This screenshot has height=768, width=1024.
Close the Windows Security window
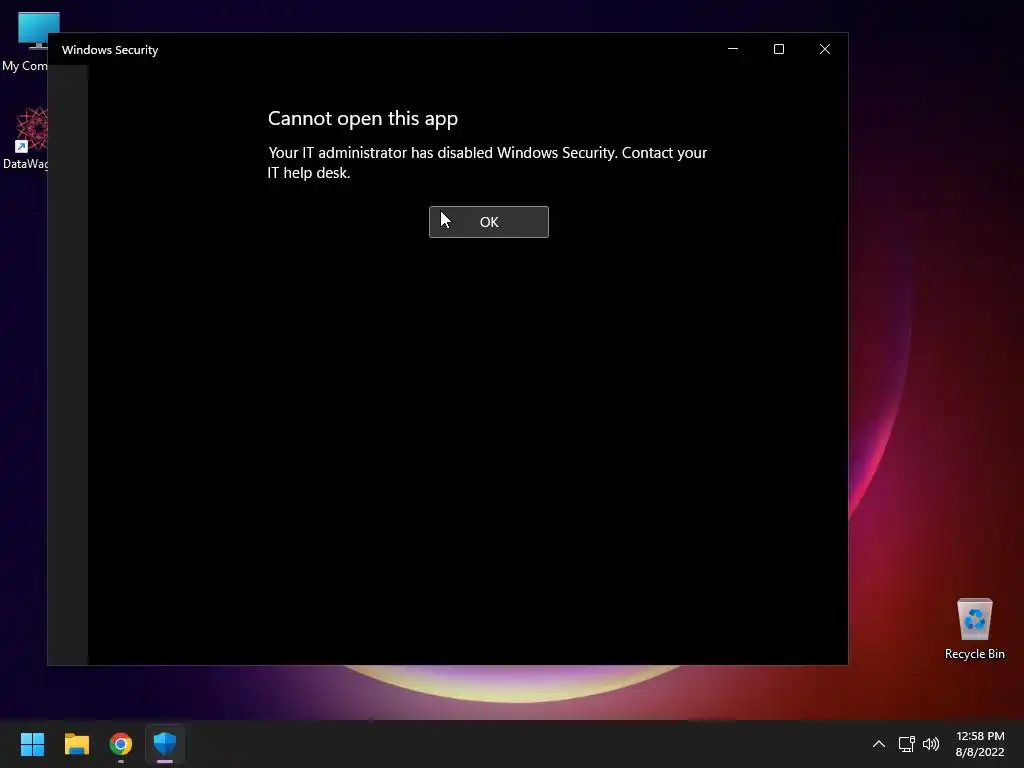coord(825,50)
